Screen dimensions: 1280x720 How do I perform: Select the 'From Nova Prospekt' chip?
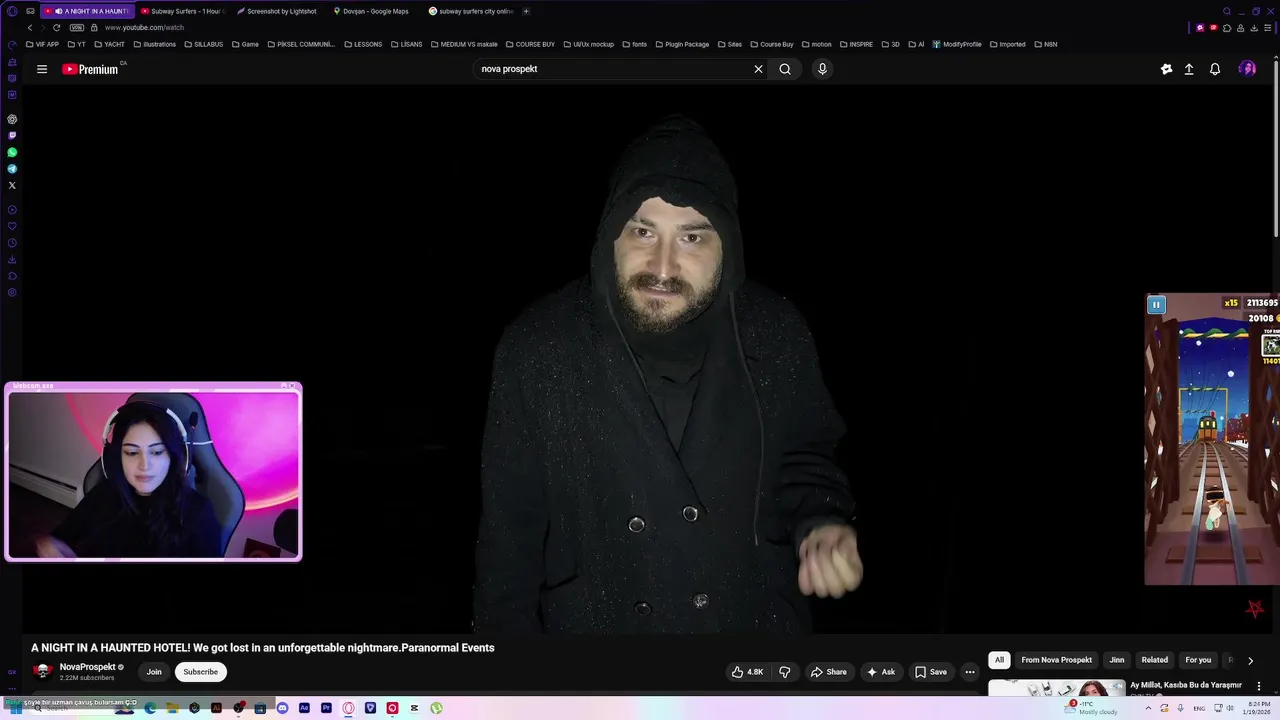tap(1056, 660)
